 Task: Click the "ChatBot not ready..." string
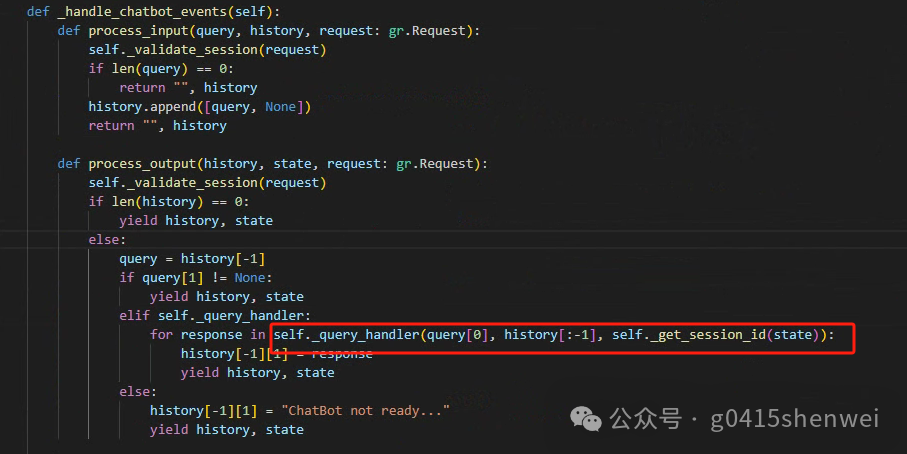pyautogui.click(x=365, y=411)
